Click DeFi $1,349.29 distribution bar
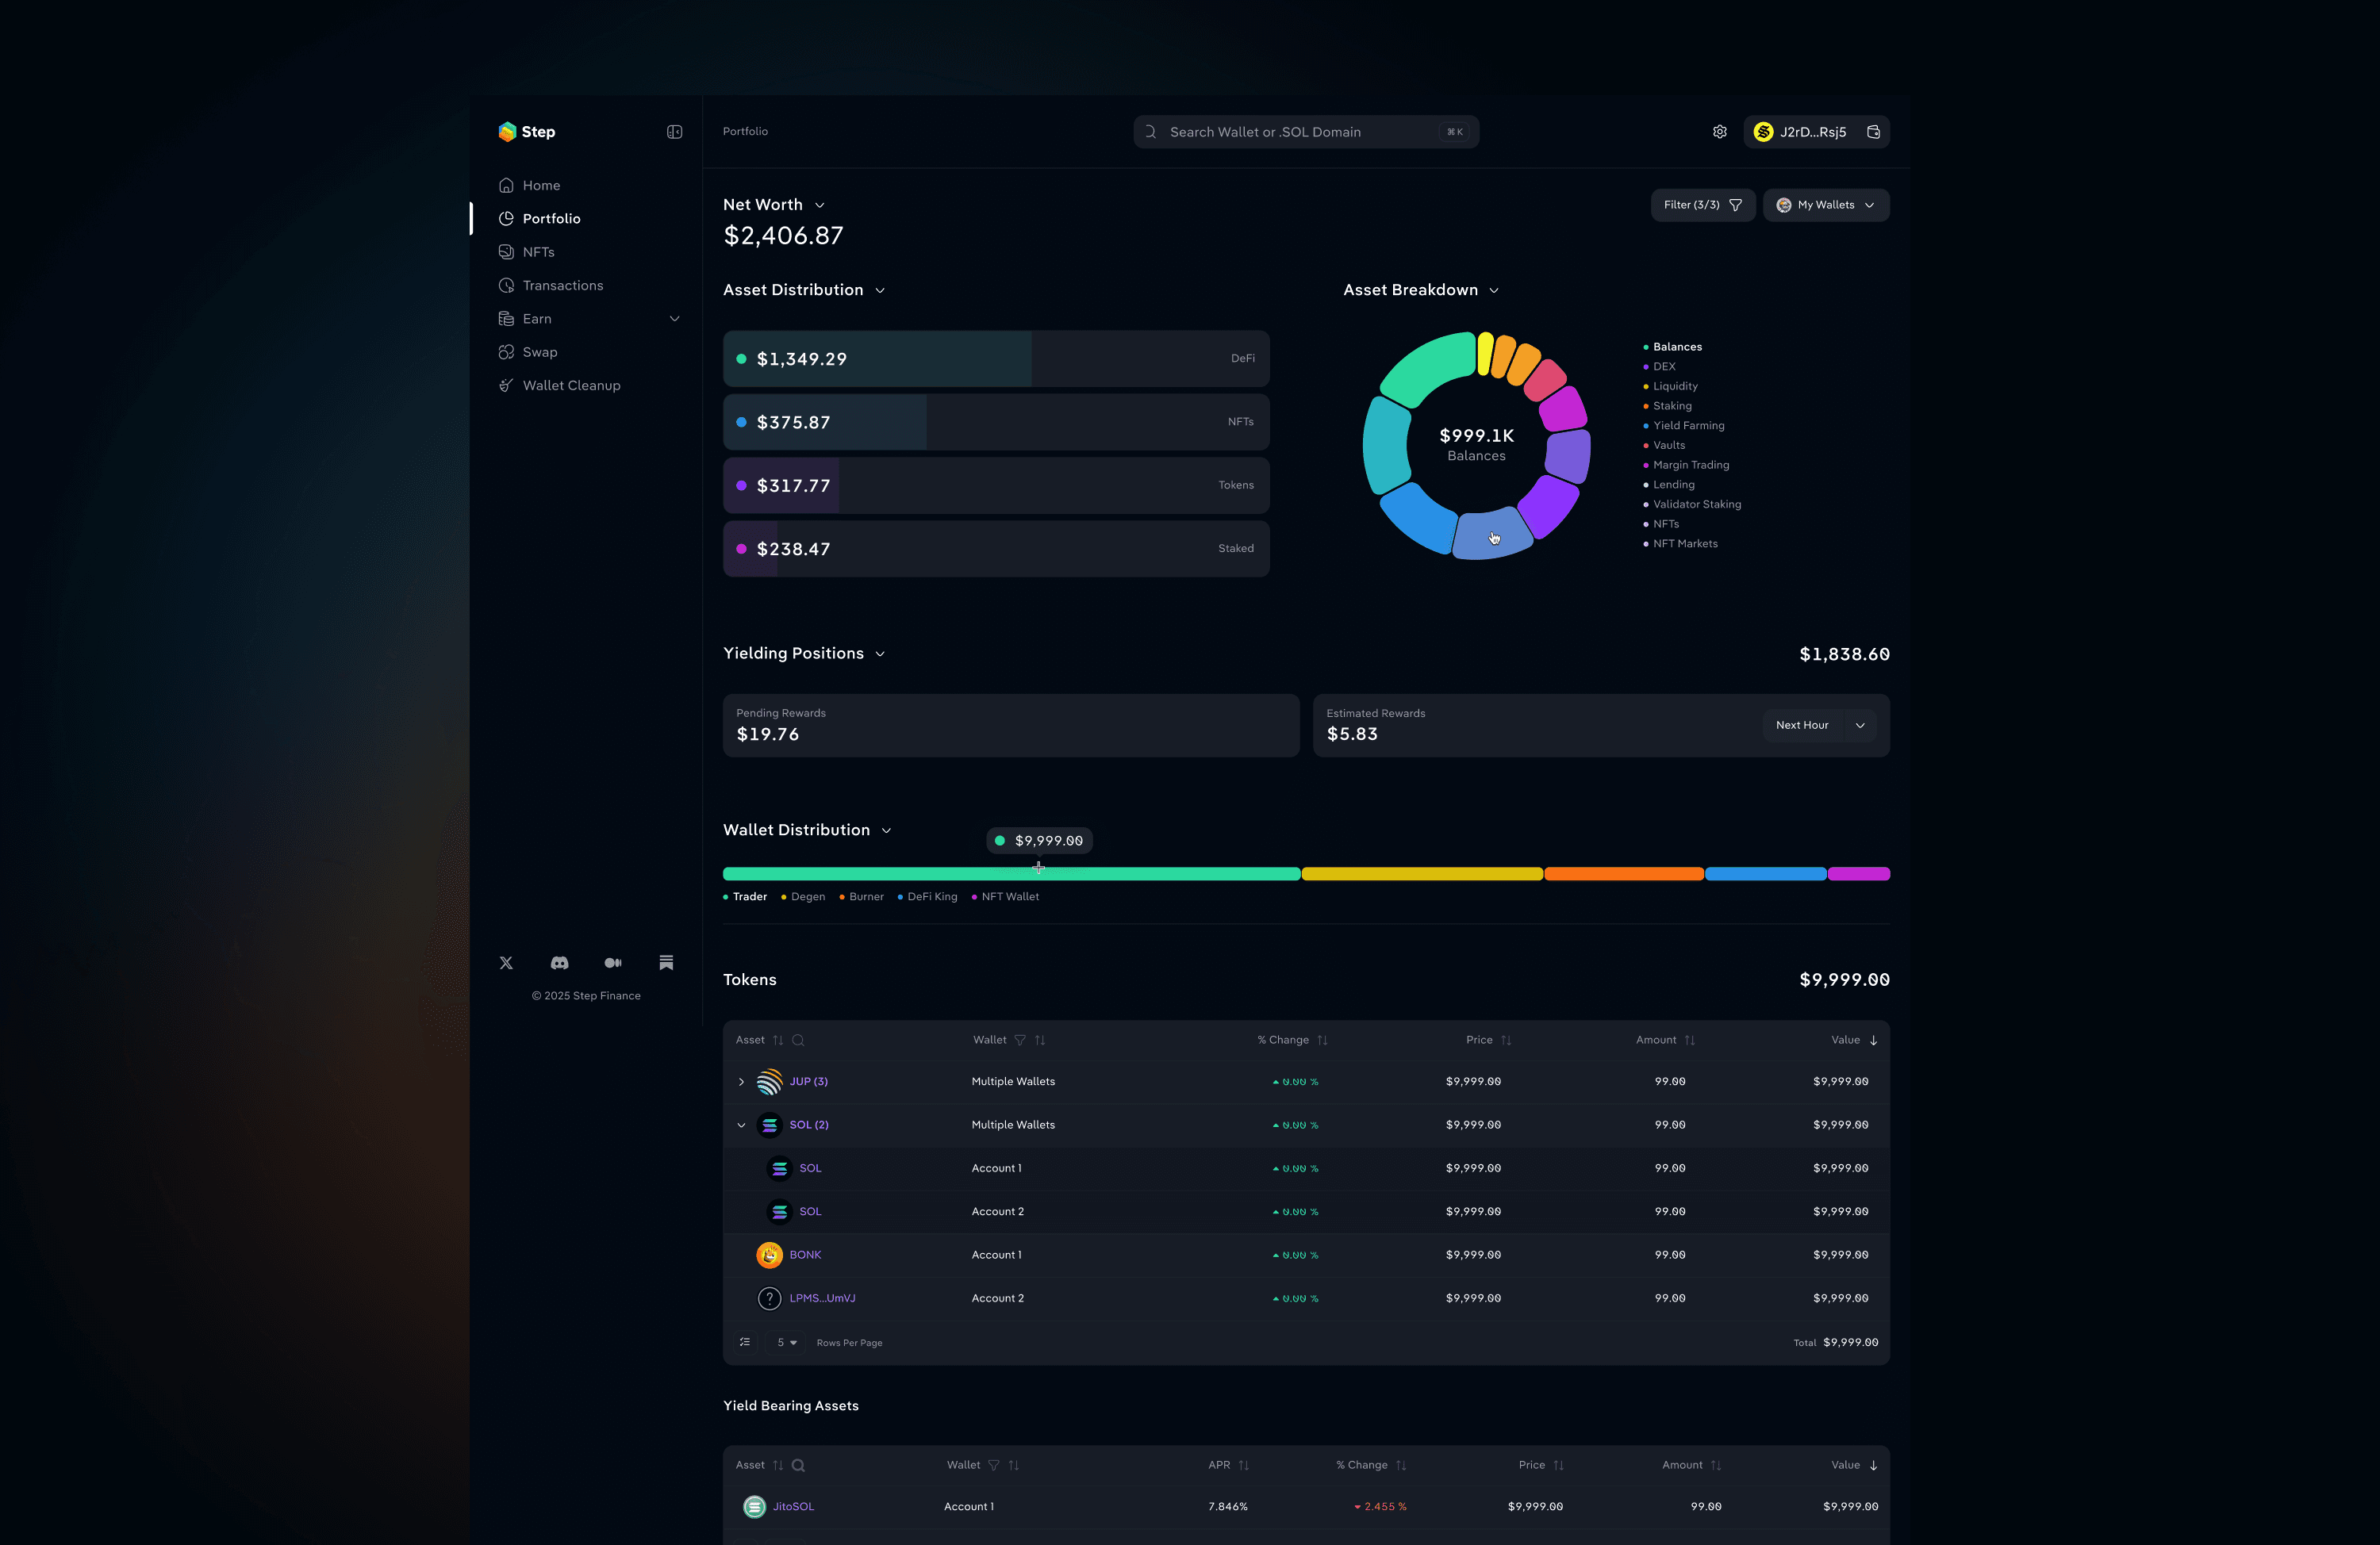This screenshot has width=2380, height=1545. 996,359
